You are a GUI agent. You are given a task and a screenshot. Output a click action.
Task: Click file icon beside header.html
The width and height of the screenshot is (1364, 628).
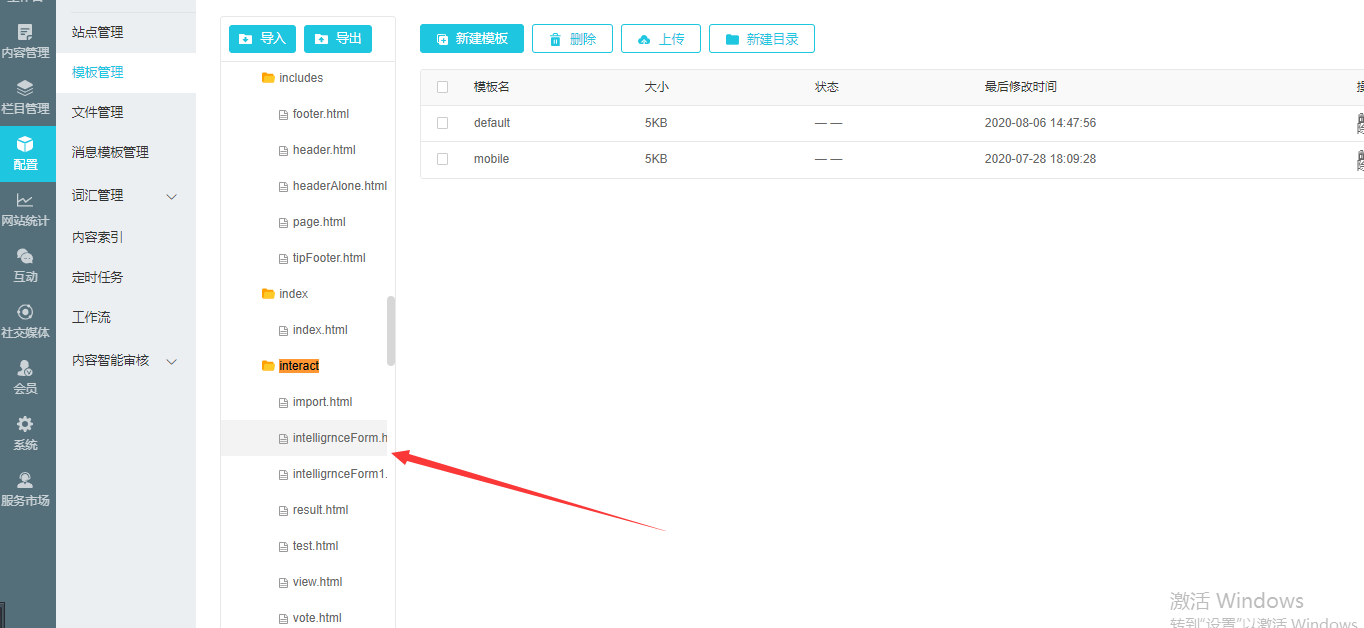point(283,150)
